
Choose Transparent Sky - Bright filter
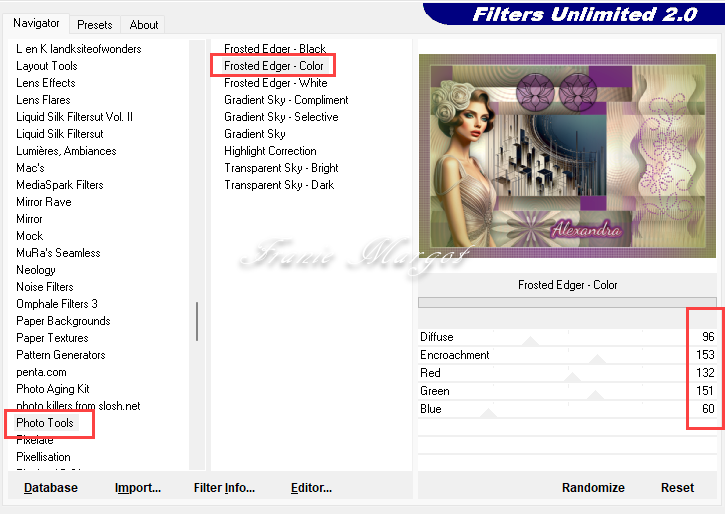tap(281, 168)
